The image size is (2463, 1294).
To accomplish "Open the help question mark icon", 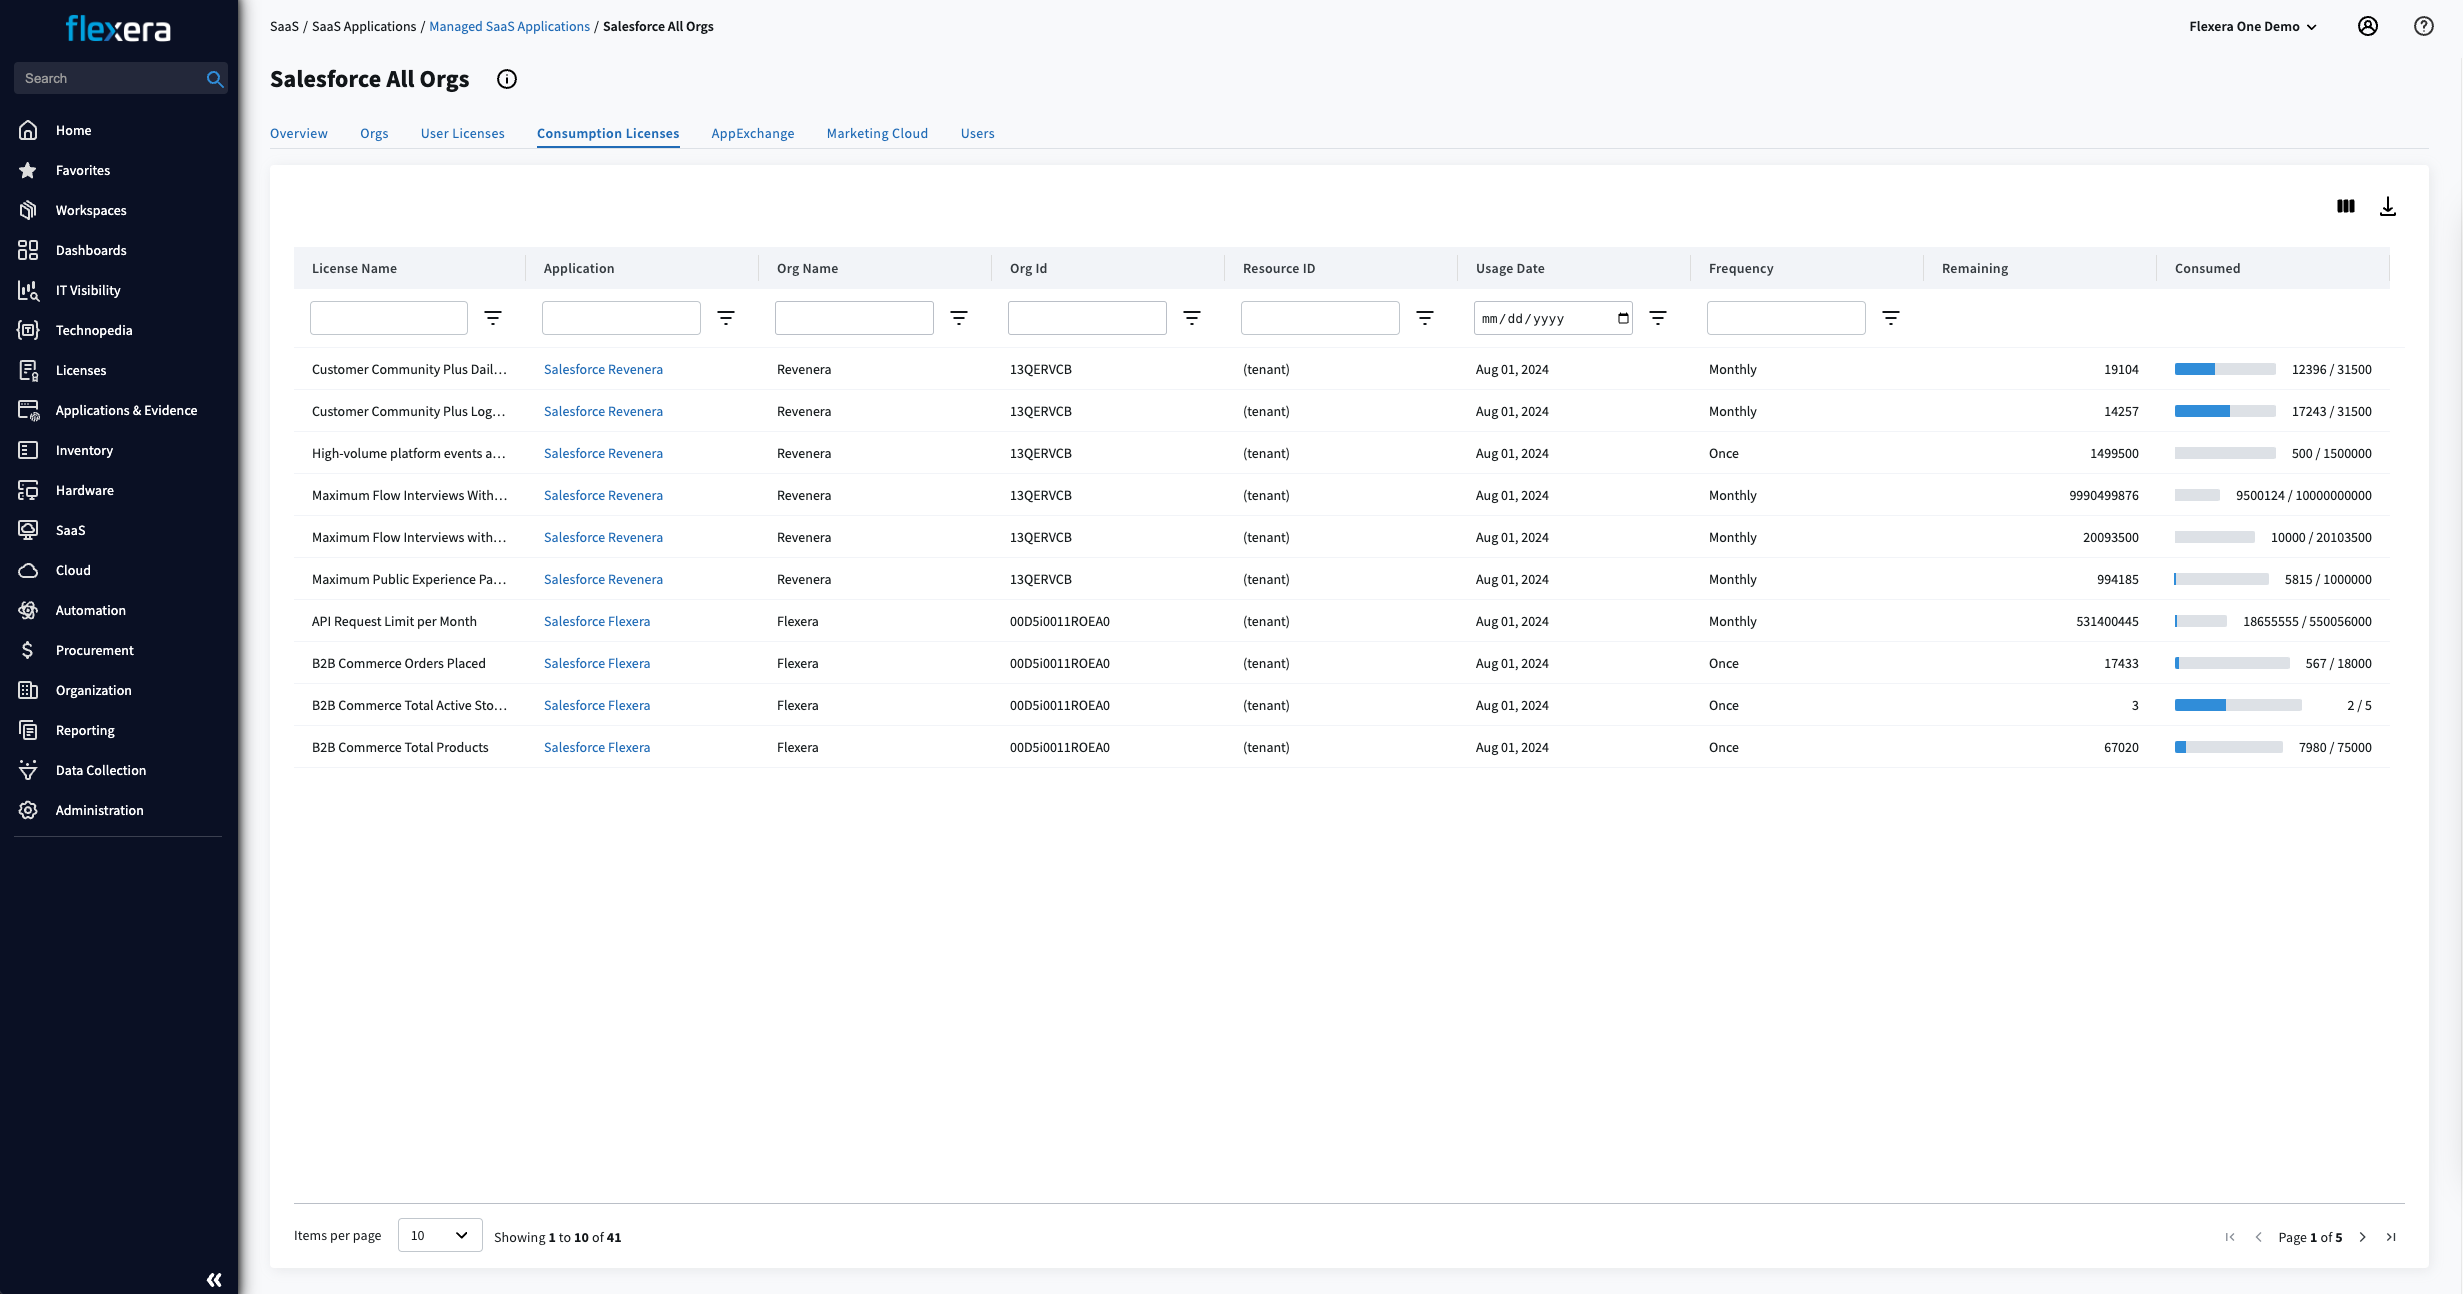I will click(x=2423, y=26).
